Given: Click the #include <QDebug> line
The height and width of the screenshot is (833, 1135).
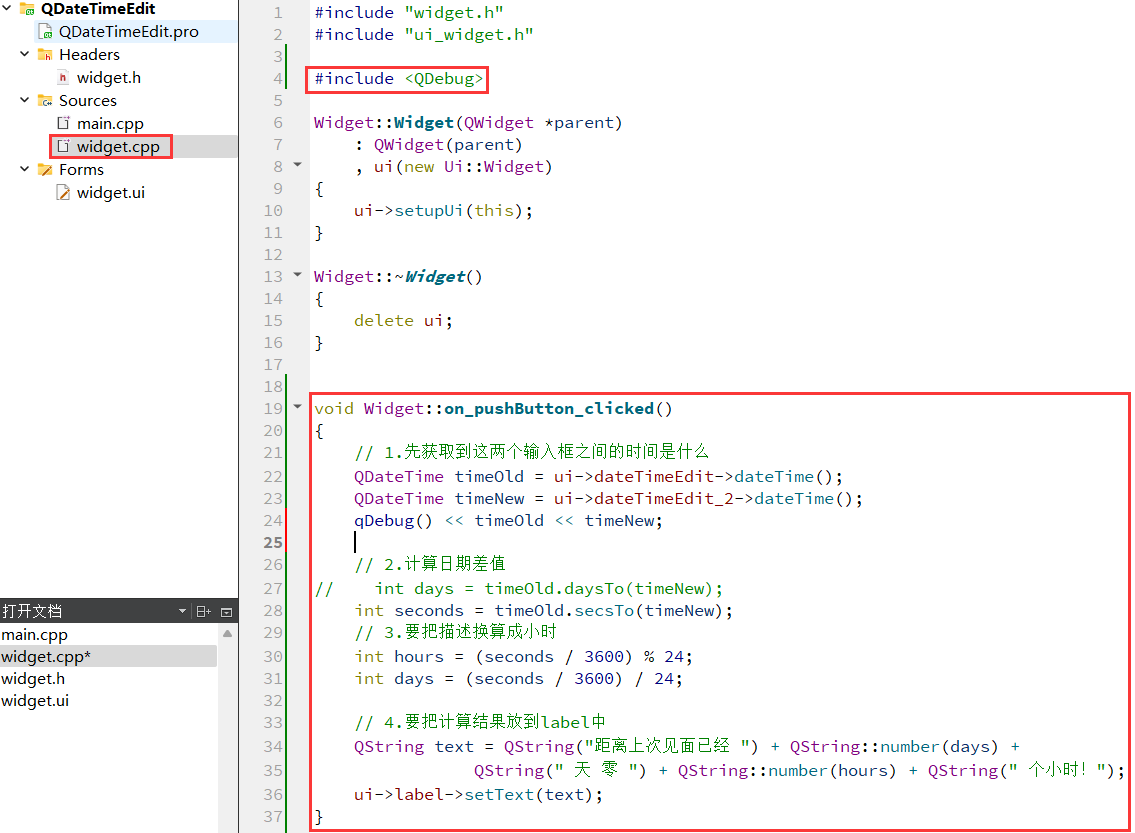Looking at the screenshot, I should click(x=398, y=79).
